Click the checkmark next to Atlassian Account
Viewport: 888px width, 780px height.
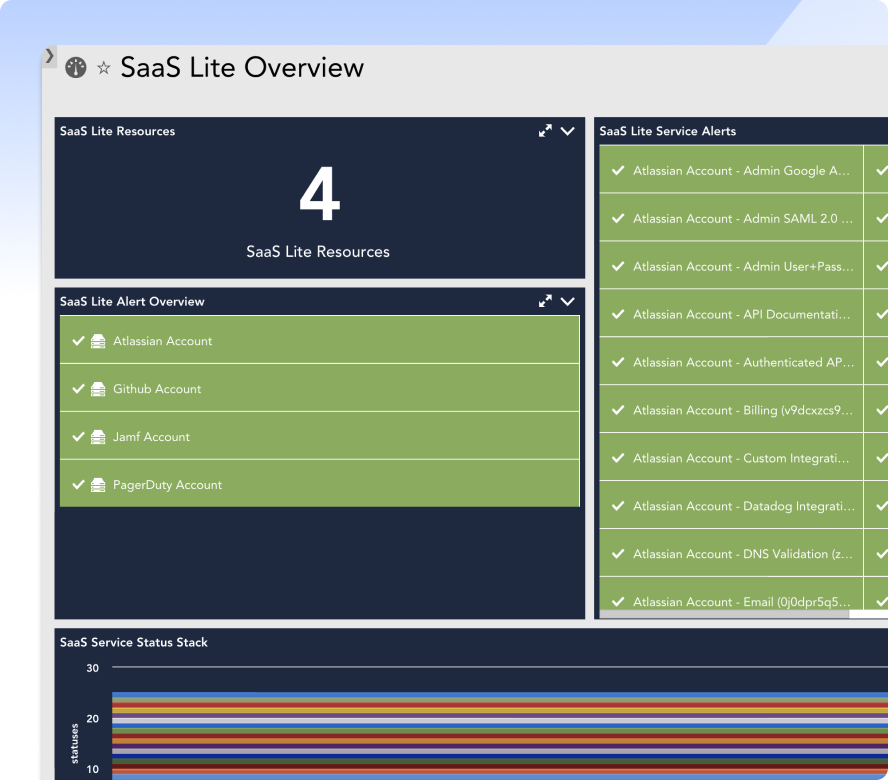(x=79, y=341)
